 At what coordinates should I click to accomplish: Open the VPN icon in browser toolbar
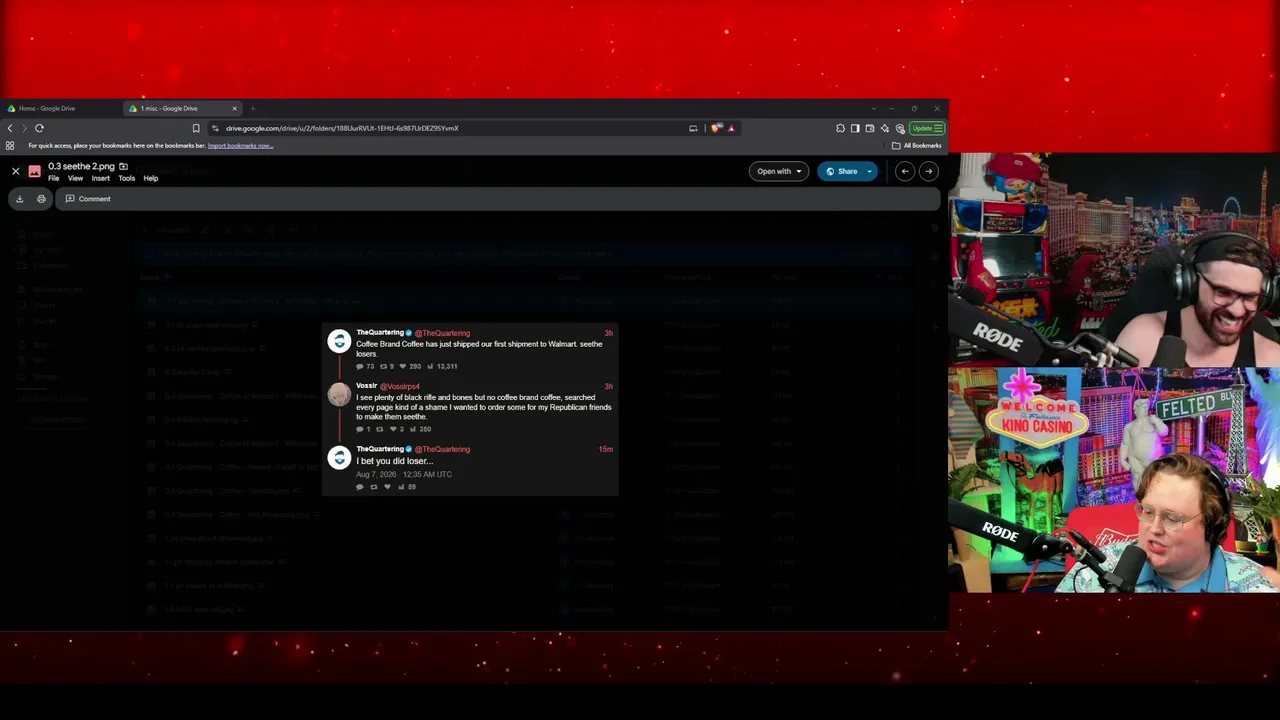pyautogui.click(x=900, y=128)
